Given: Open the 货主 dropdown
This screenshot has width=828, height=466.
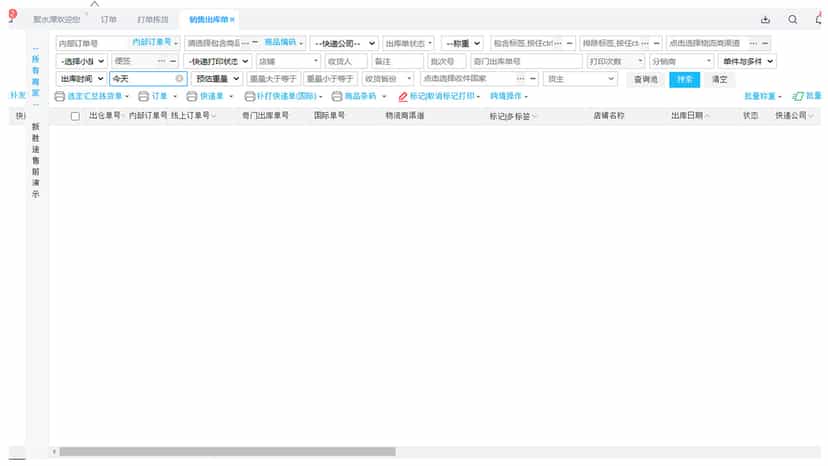Looking at the screenshot, I should 580,79.
